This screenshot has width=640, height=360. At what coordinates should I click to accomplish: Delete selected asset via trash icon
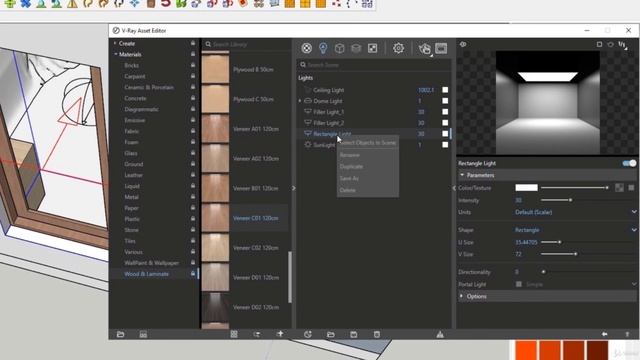point(377,334)
